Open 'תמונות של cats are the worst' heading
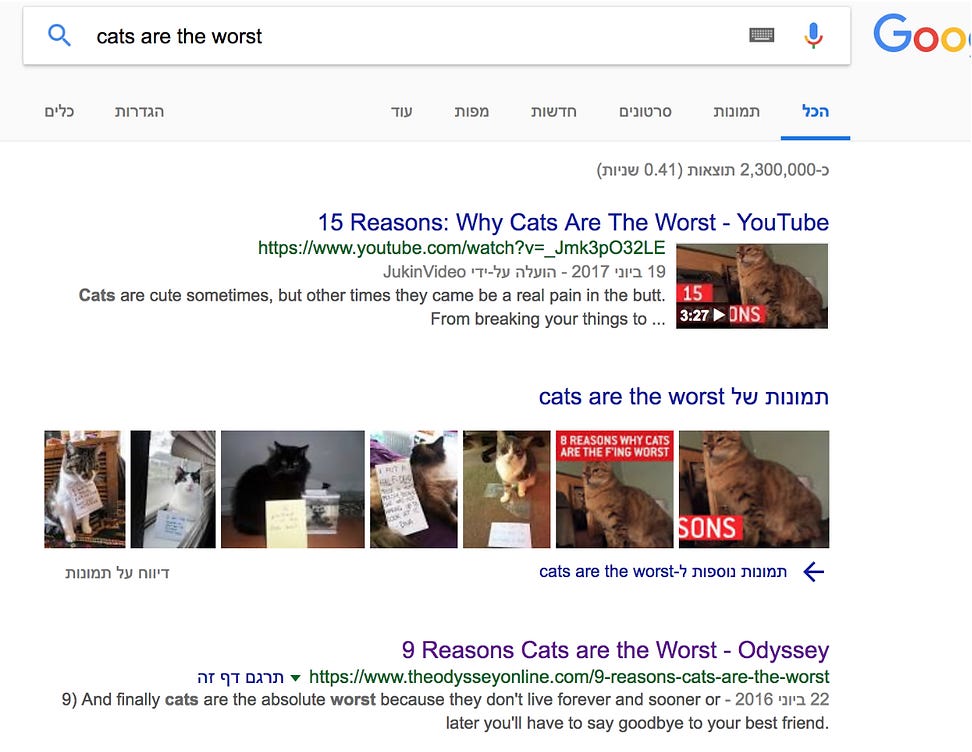Viewport: 972px width, 752px height. pyautogui.click(x=684, y=396)
